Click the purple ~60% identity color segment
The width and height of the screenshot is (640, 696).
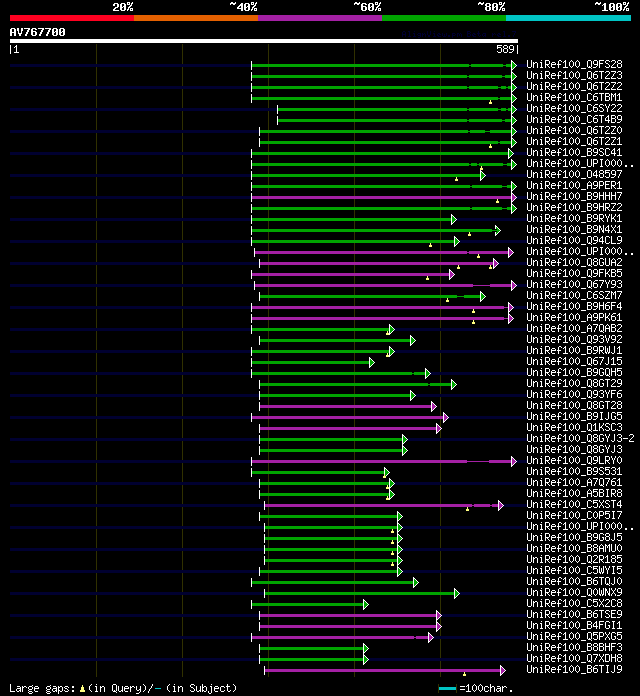(x=320, y=18)
